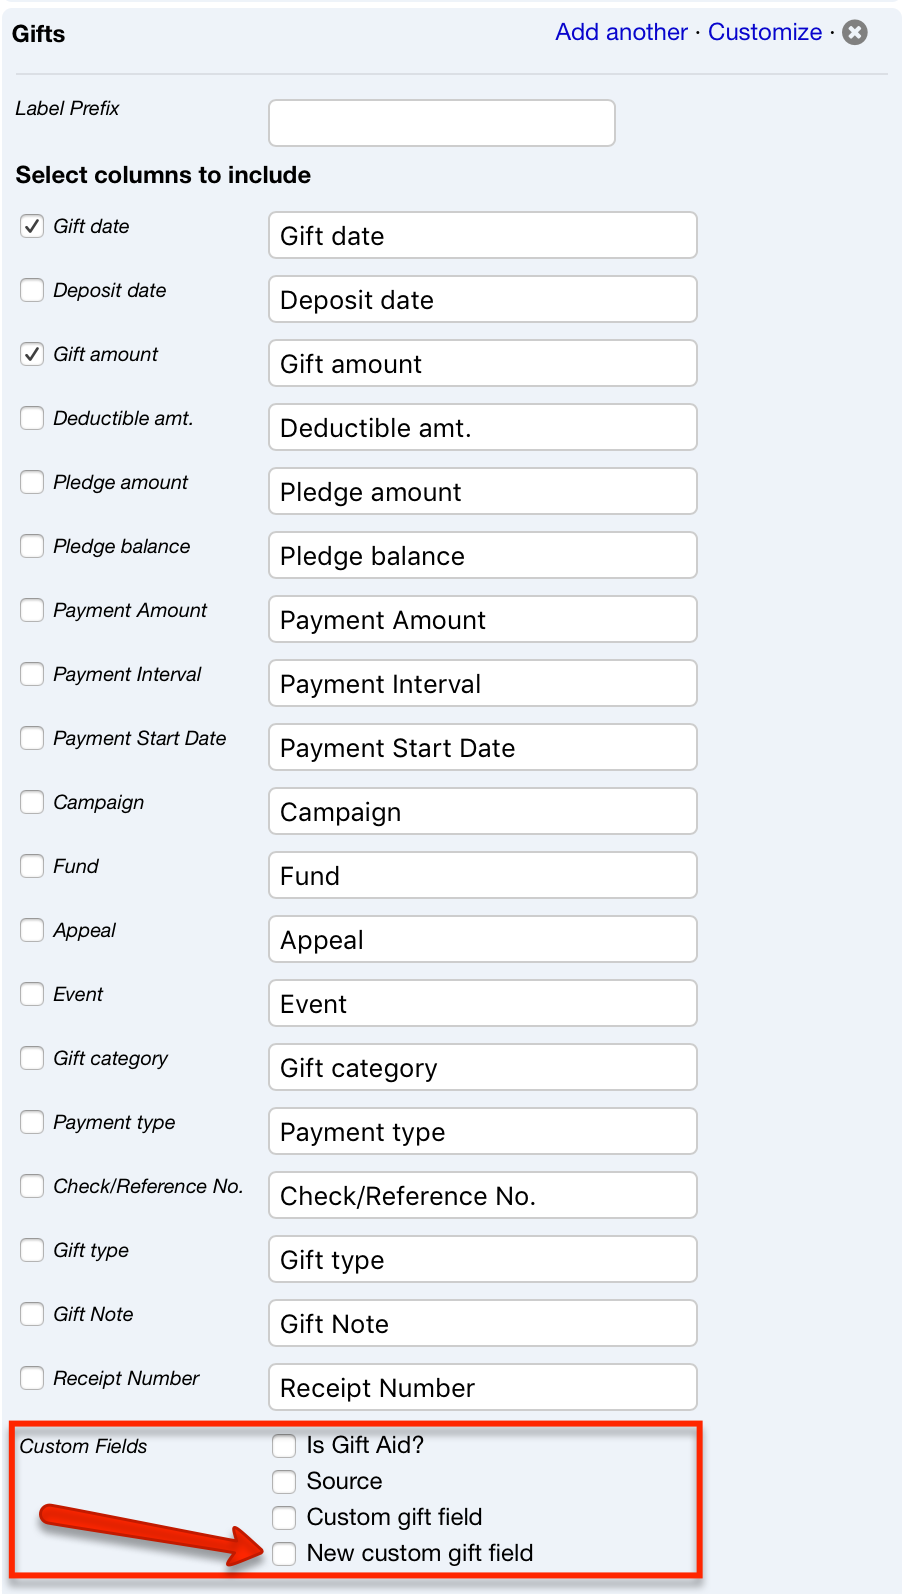Uncheck the Gift amount checkbox
This screenshot has width=902, height=1594.
(31, 354)
